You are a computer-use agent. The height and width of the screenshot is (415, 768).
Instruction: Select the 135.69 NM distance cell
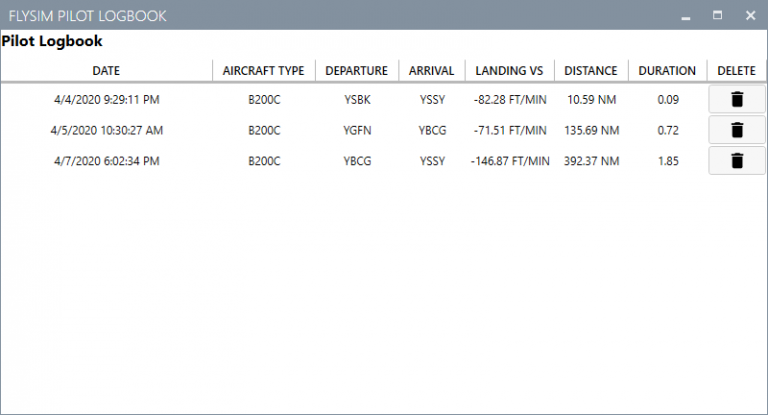click(x=592, y=130)
